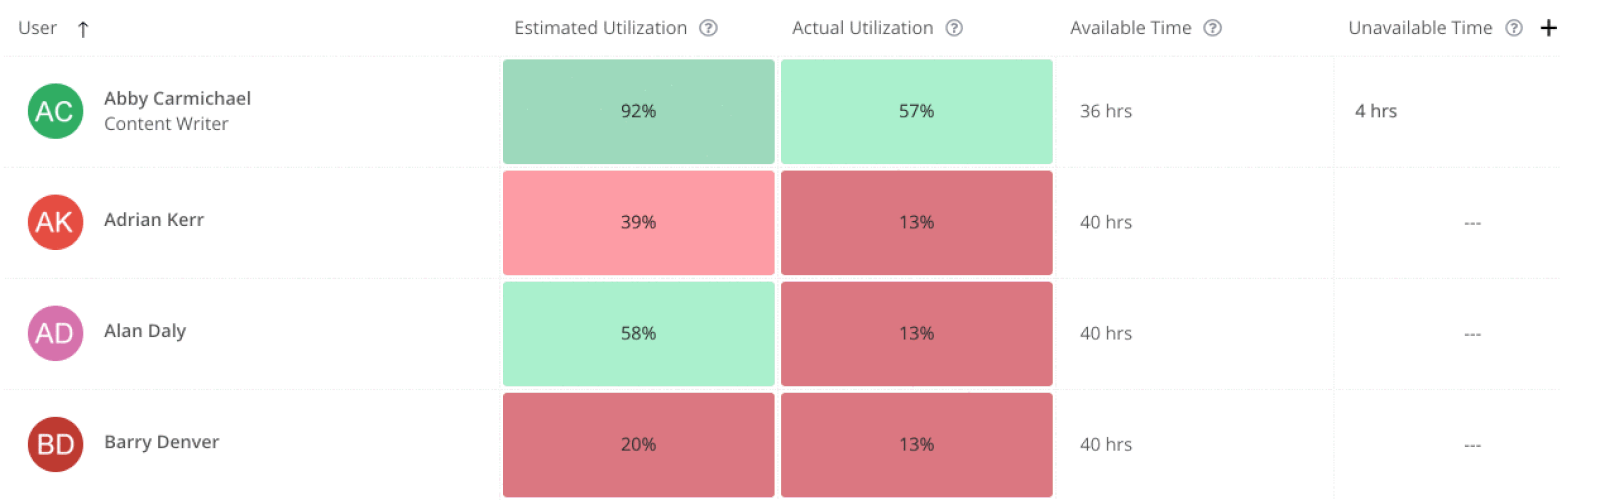
Task: Add a column with the plus icon
Action: (x=1549, y=28)
